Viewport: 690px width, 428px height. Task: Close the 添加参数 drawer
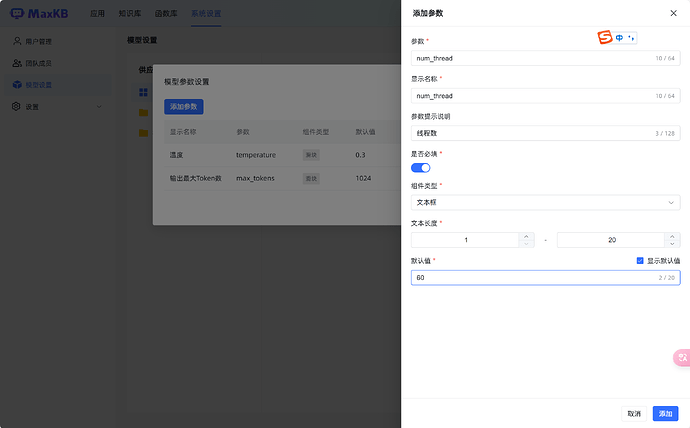673,13
